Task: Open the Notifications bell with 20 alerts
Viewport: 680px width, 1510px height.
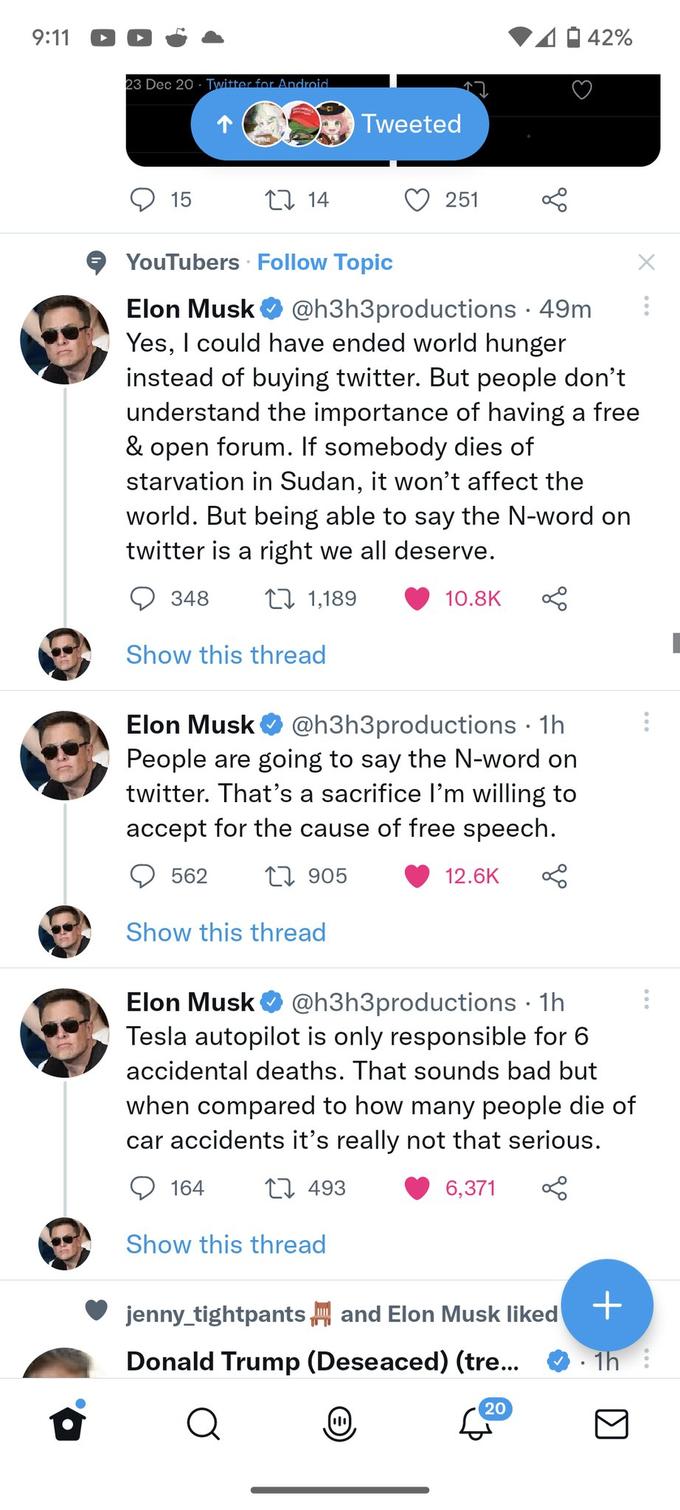Action: tap(475, 1424)
